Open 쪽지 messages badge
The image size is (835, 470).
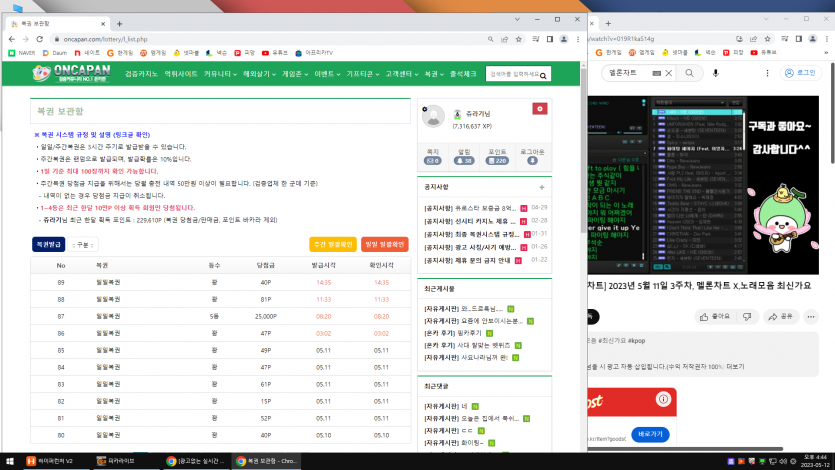432,160
